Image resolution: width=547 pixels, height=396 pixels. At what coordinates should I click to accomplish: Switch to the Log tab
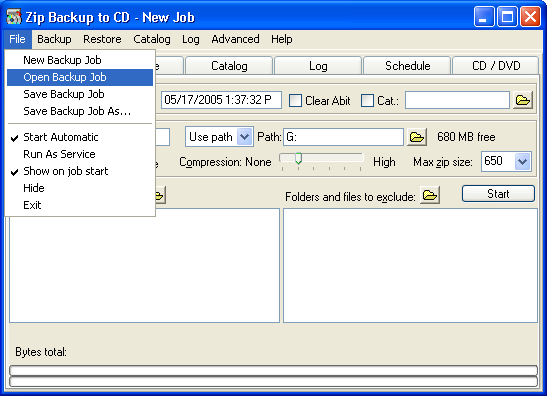[318, 66]
